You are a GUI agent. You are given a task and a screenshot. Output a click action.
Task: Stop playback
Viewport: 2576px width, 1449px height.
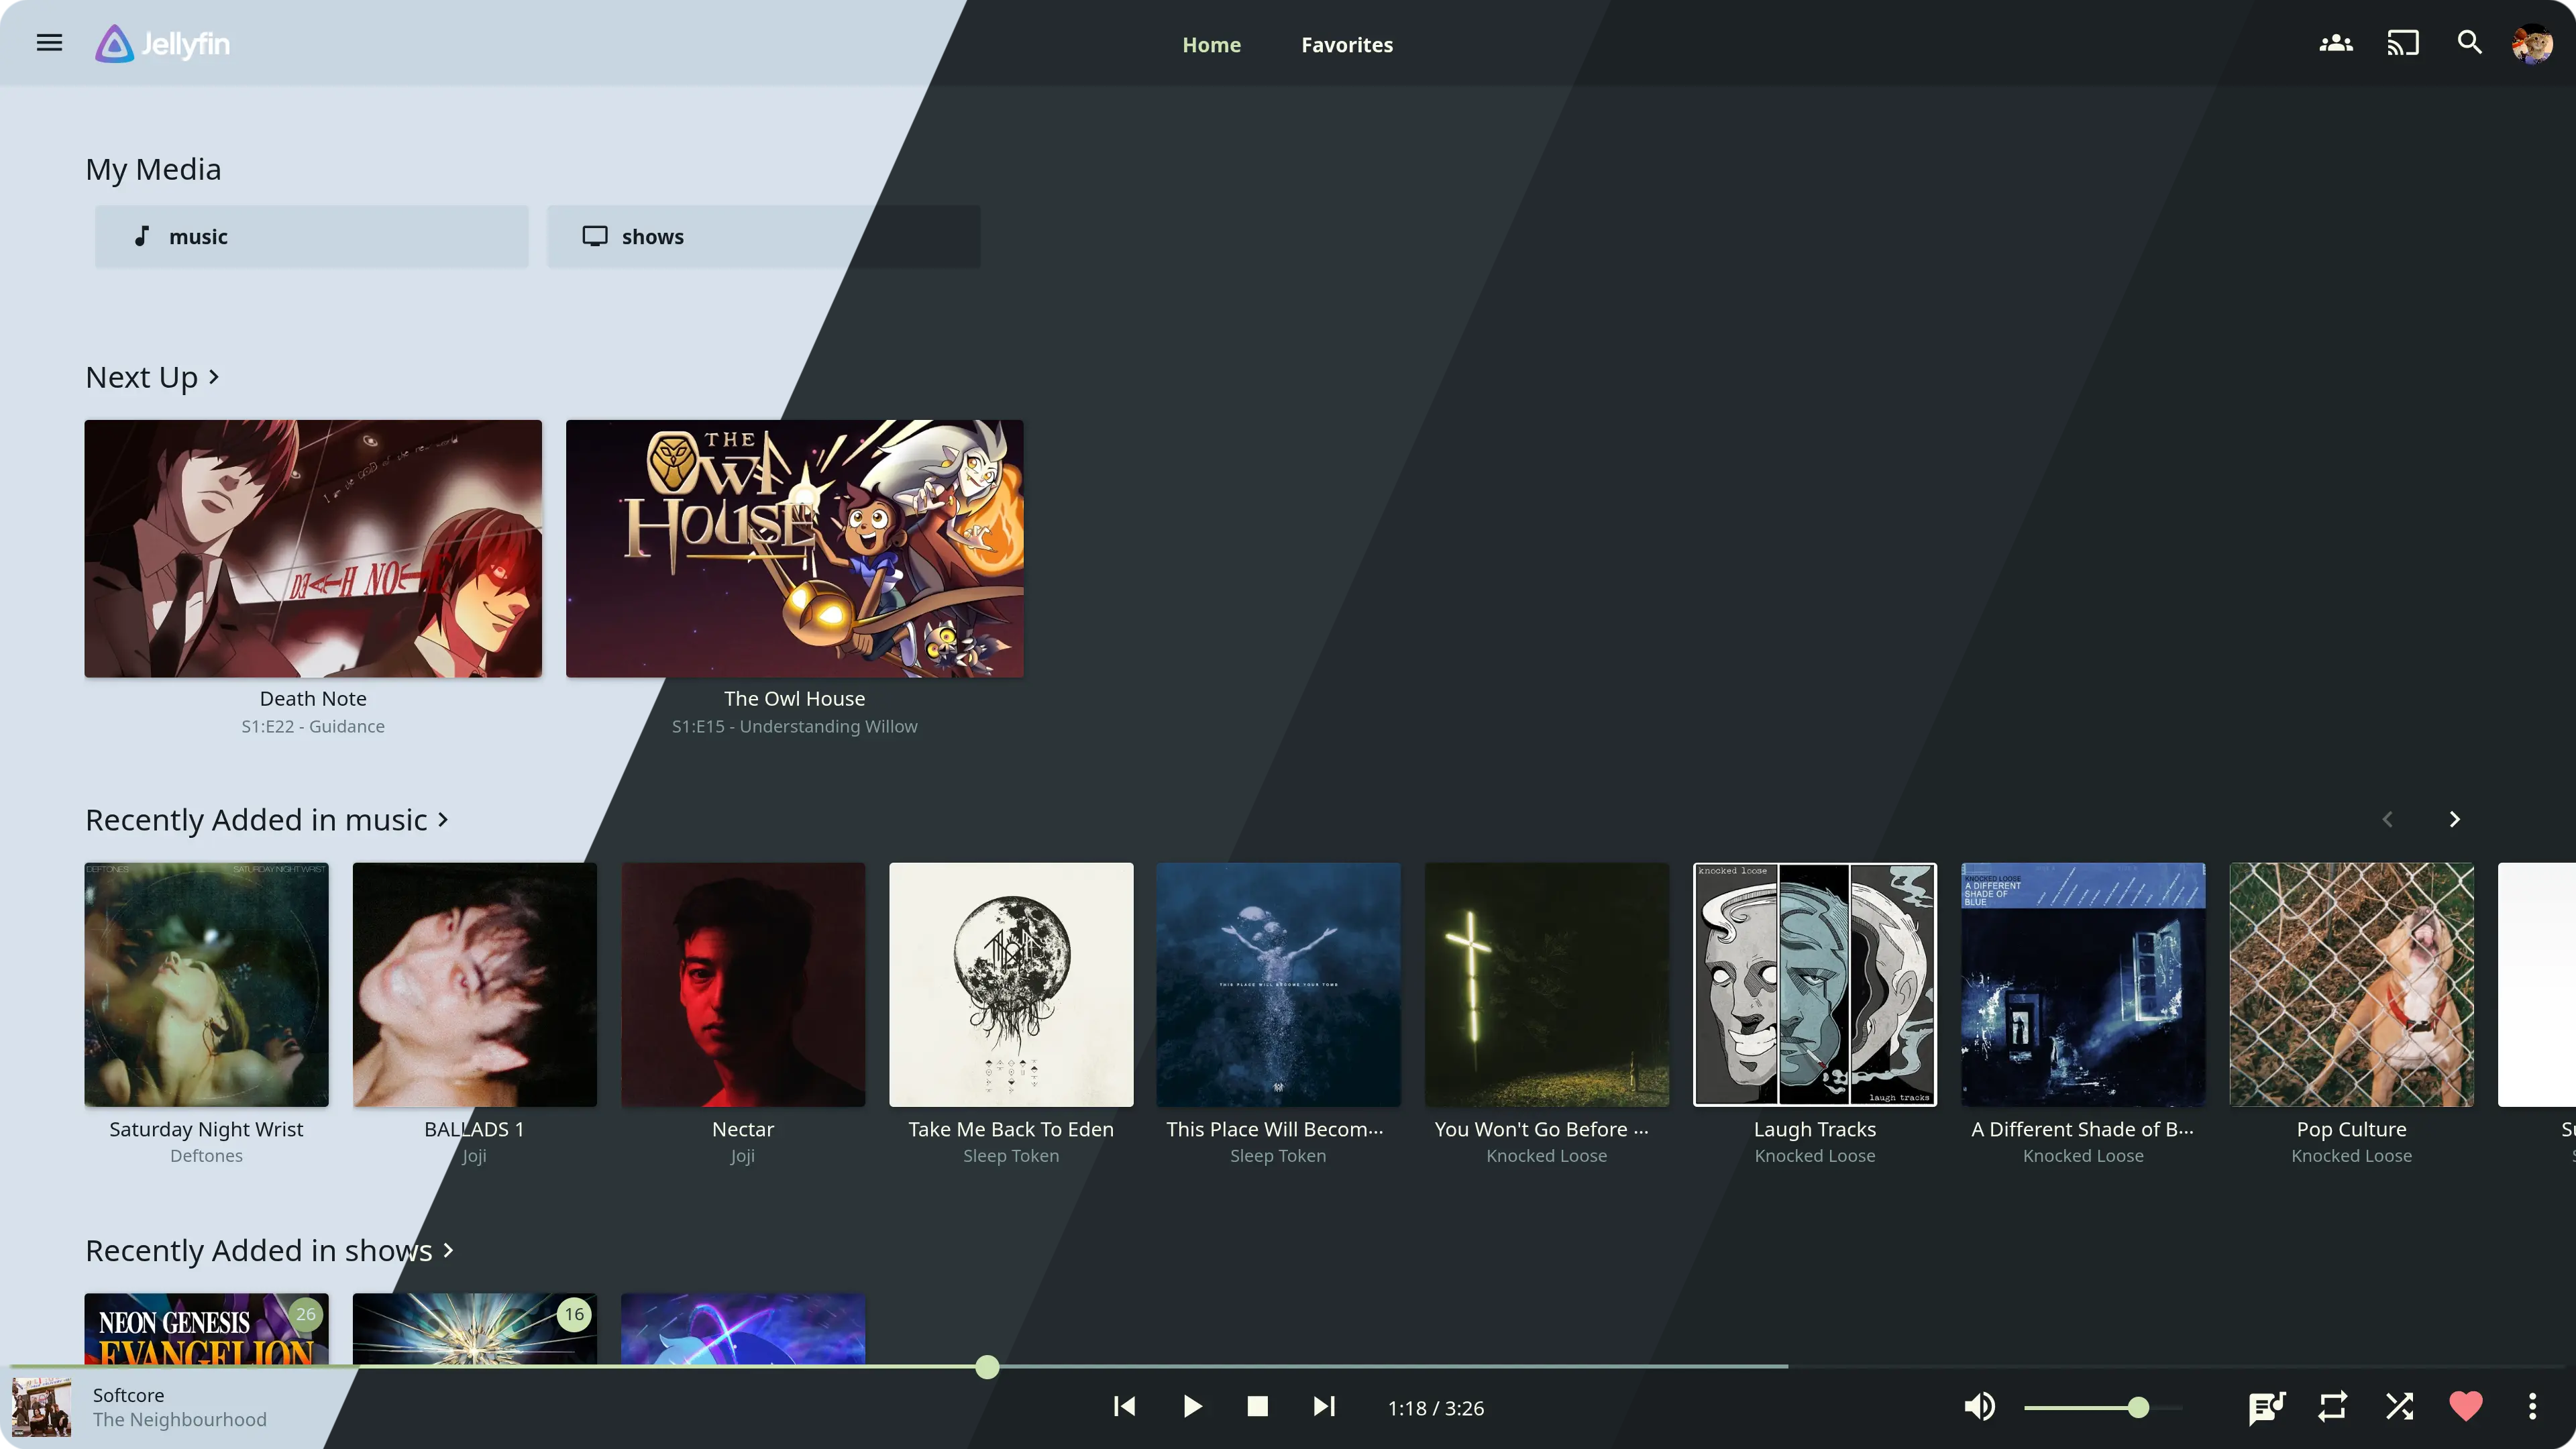click(1257, 1407)
